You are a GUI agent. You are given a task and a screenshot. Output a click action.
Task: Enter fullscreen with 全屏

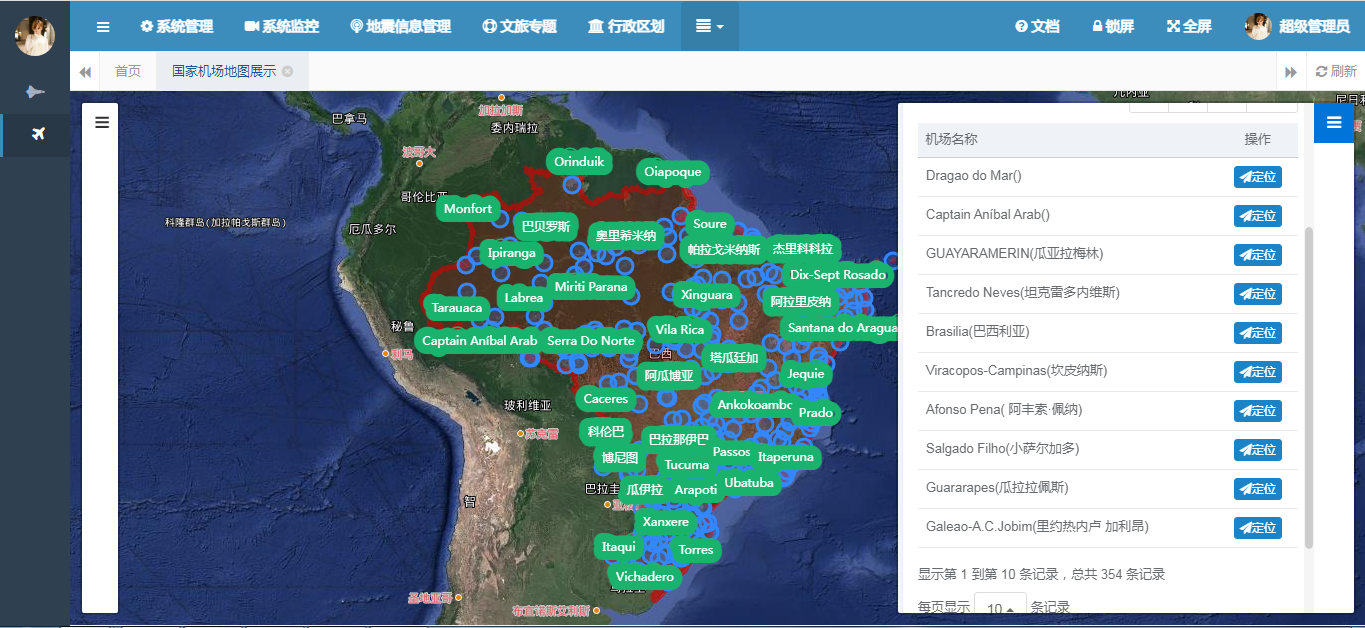point(1189,27)
